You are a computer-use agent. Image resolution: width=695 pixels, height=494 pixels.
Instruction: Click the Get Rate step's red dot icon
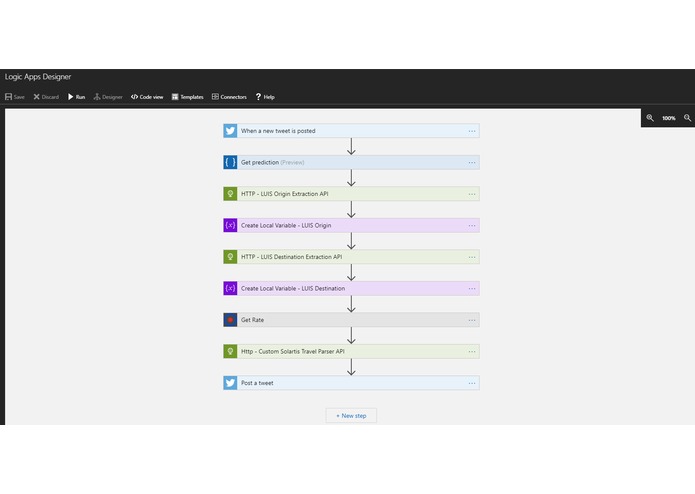pos(230,319)
